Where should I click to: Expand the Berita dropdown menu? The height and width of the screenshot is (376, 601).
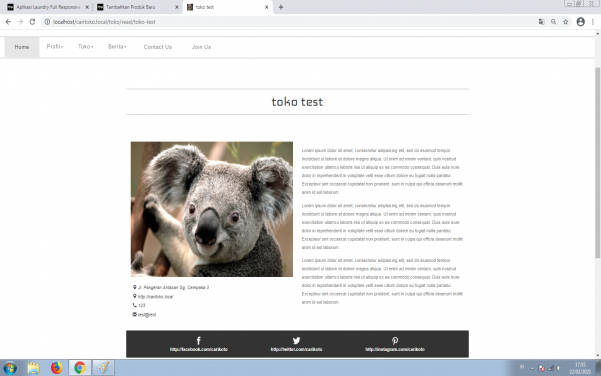pyautogui.click(x=117, y=46)
